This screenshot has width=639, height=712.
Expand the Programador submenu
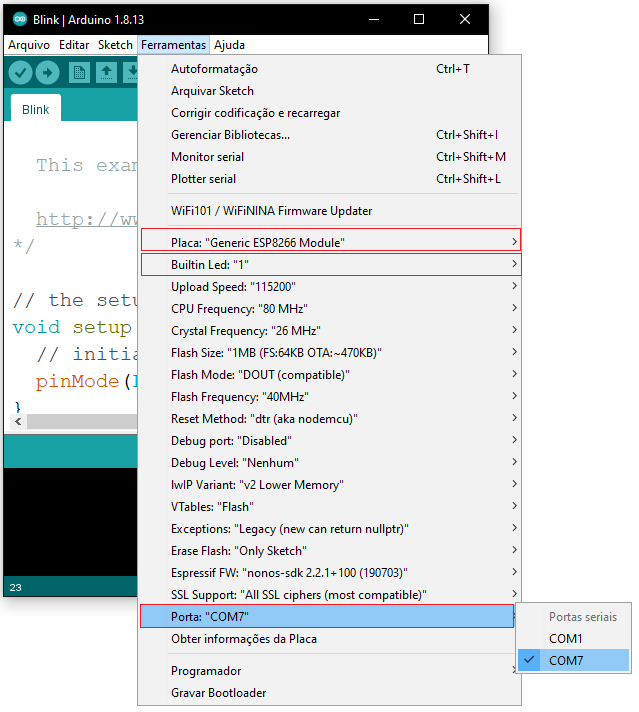[330, 671]
